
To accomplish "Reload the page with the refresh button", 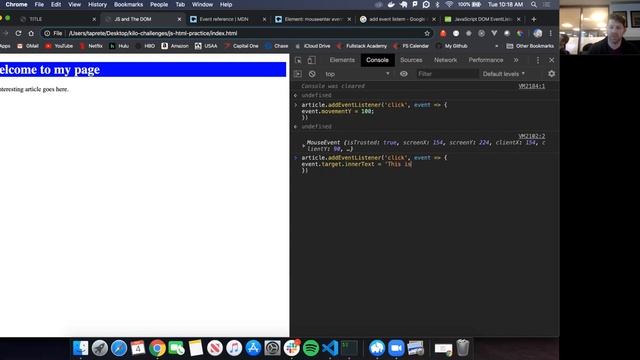I will (18, 33).
